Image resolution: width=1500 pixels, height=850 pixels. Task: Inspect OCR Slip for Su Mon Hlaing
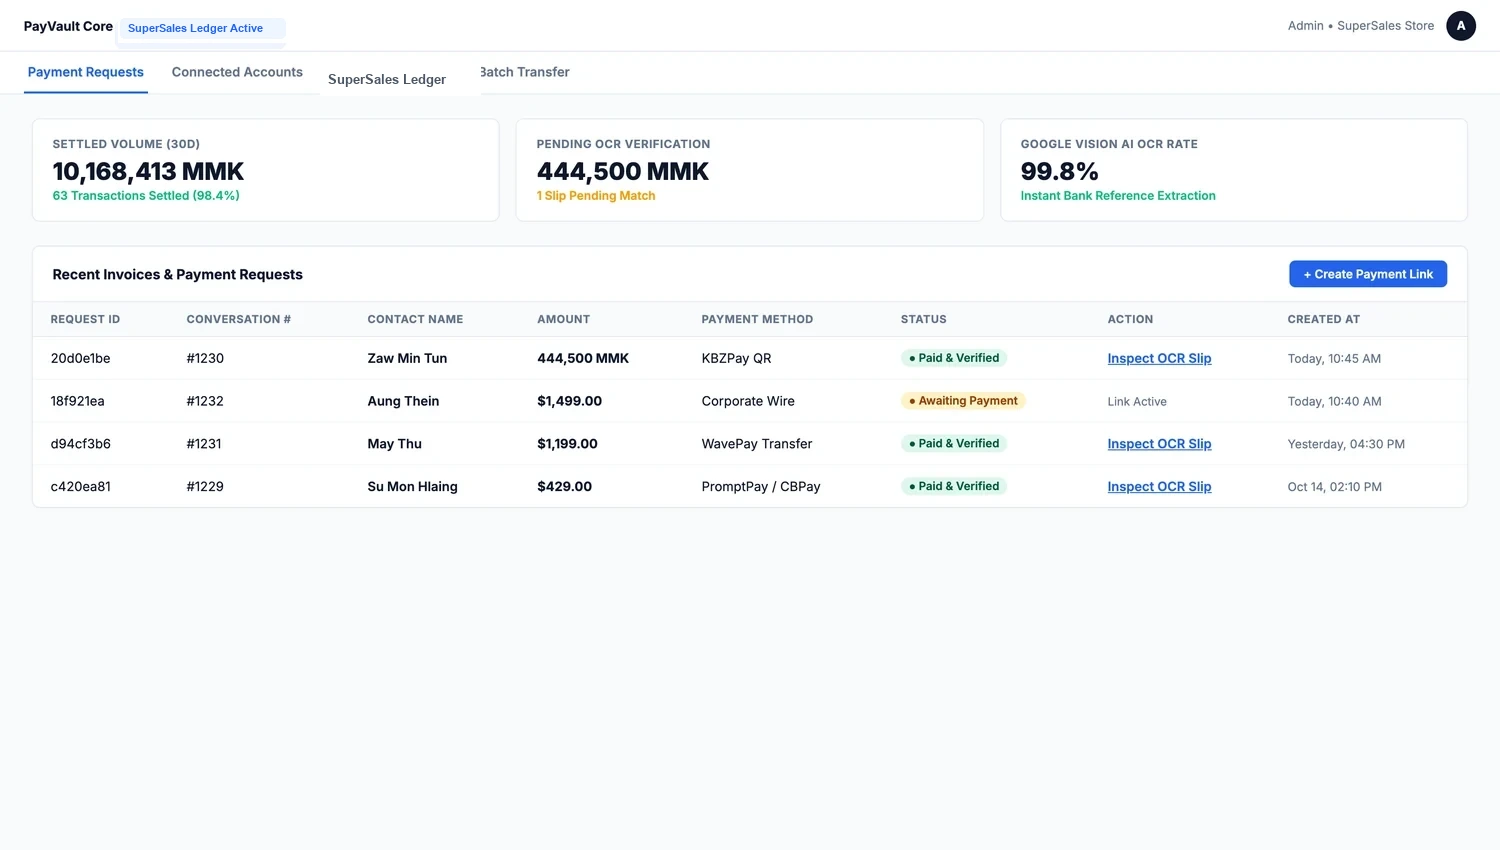pos(1159,487)
